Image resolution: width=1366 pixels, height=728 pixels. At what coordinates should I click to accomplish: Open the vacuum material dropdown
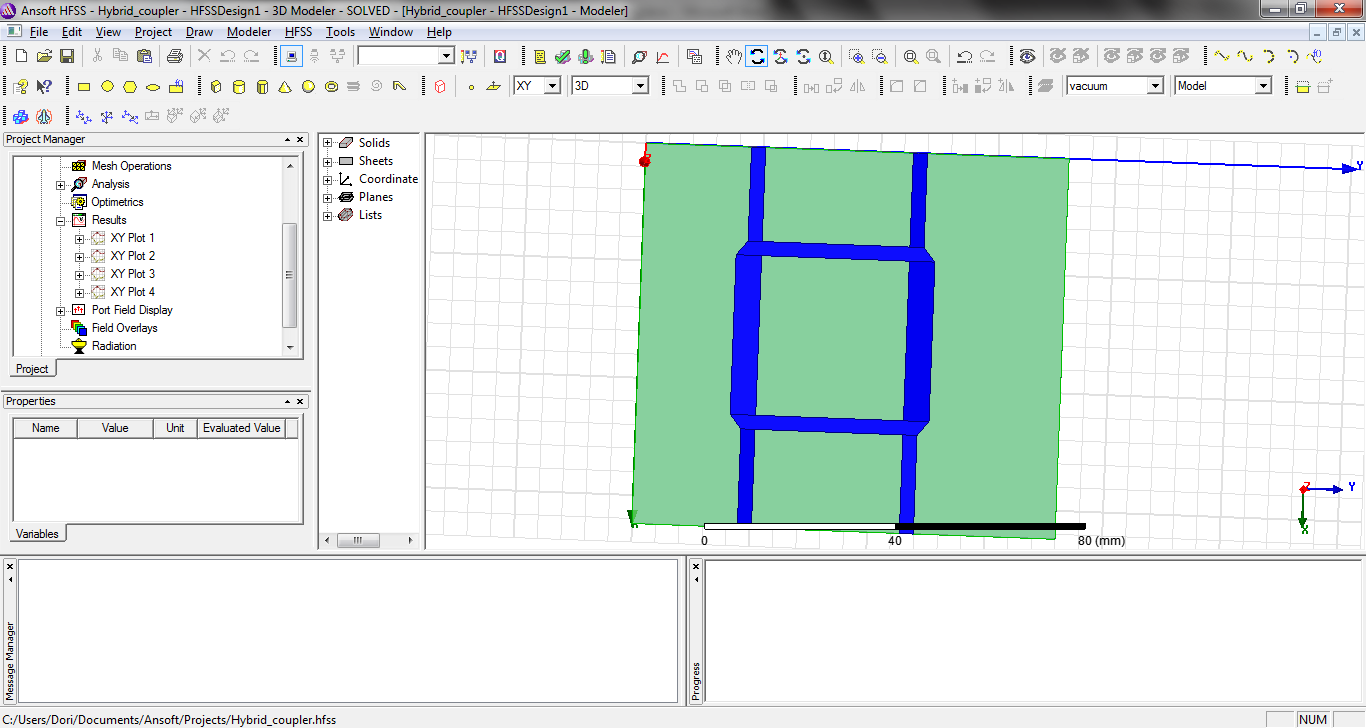(1155, 86)
